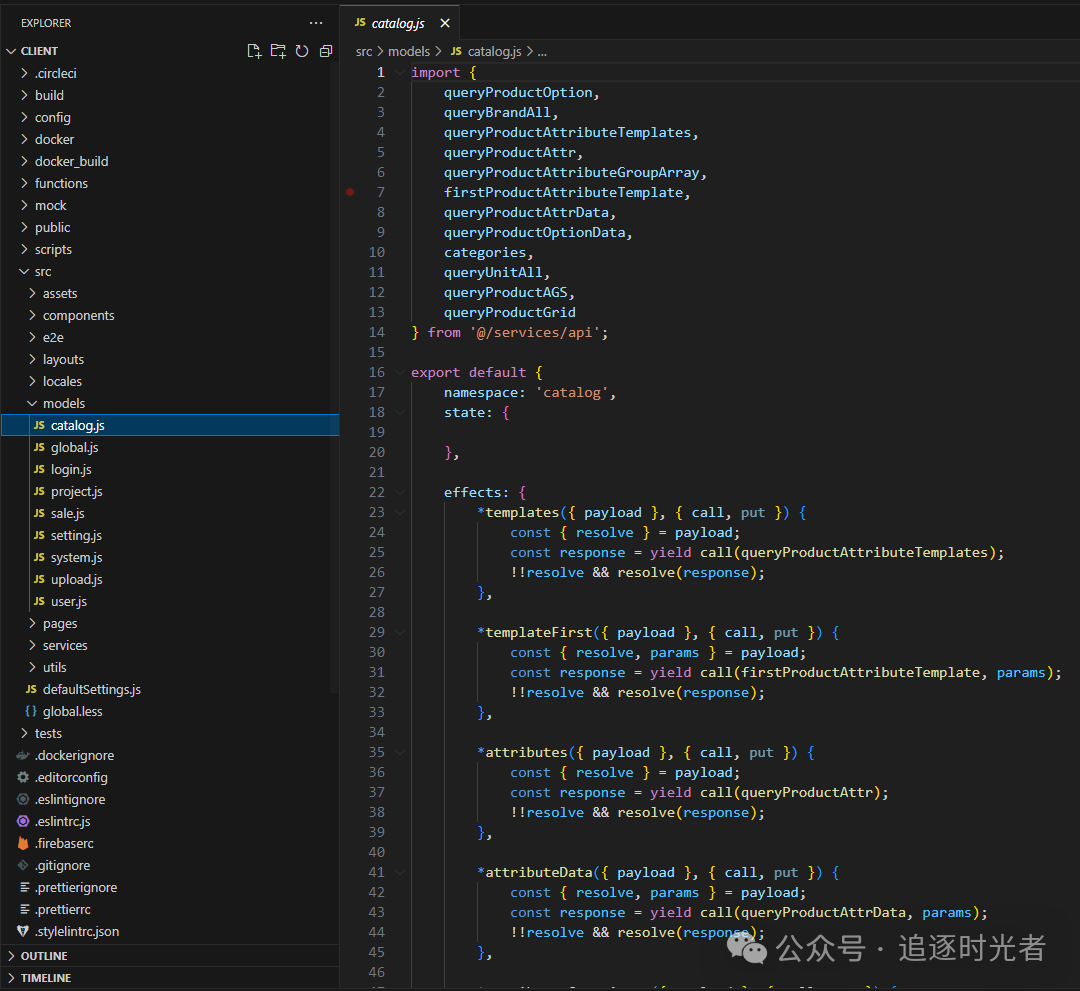1080x991 pixels.
Task: Collapse the models folder
Action: click(63, 403)
